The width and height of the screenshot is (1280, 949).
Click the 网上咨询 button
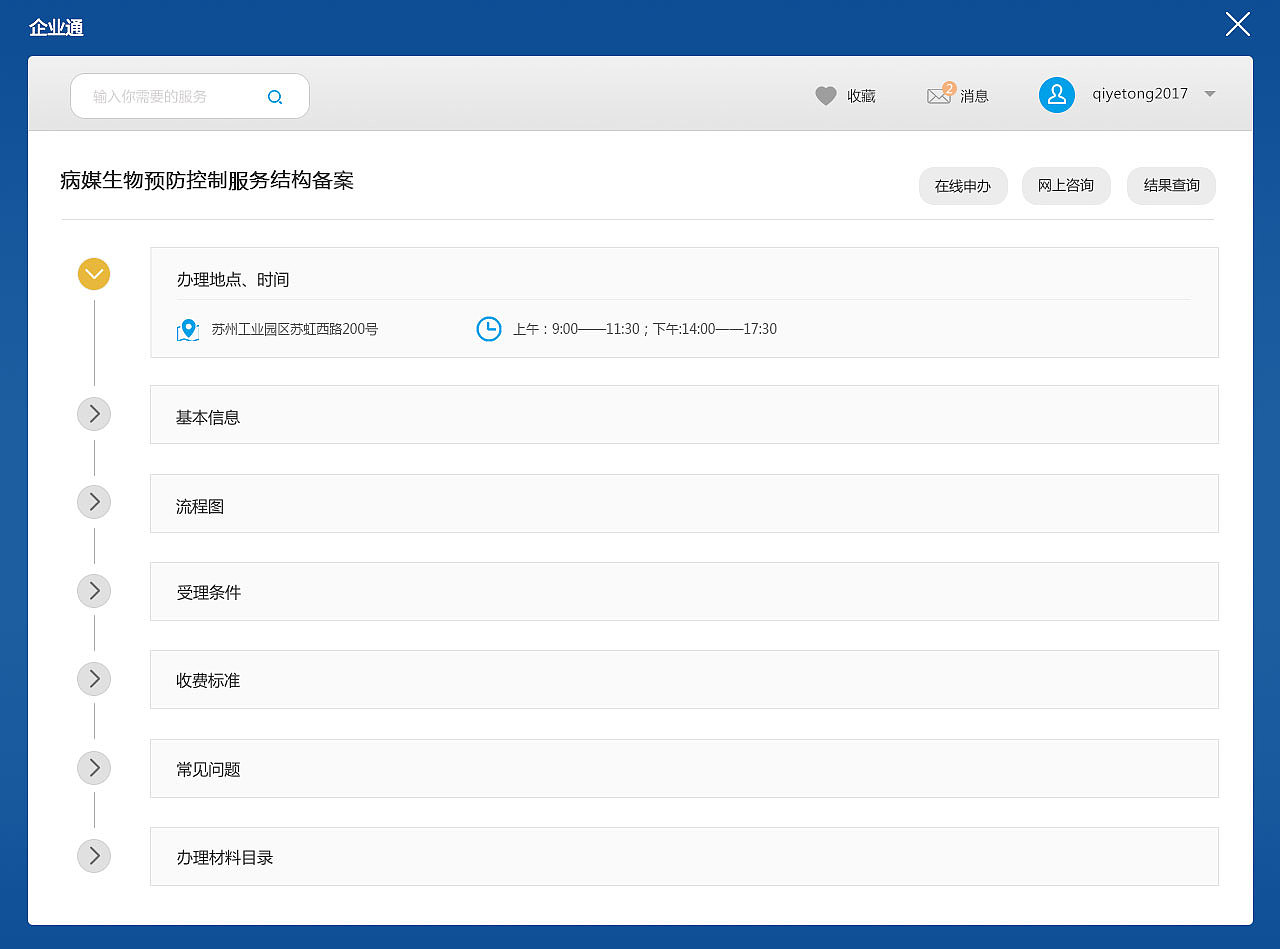click(1066, 186)
